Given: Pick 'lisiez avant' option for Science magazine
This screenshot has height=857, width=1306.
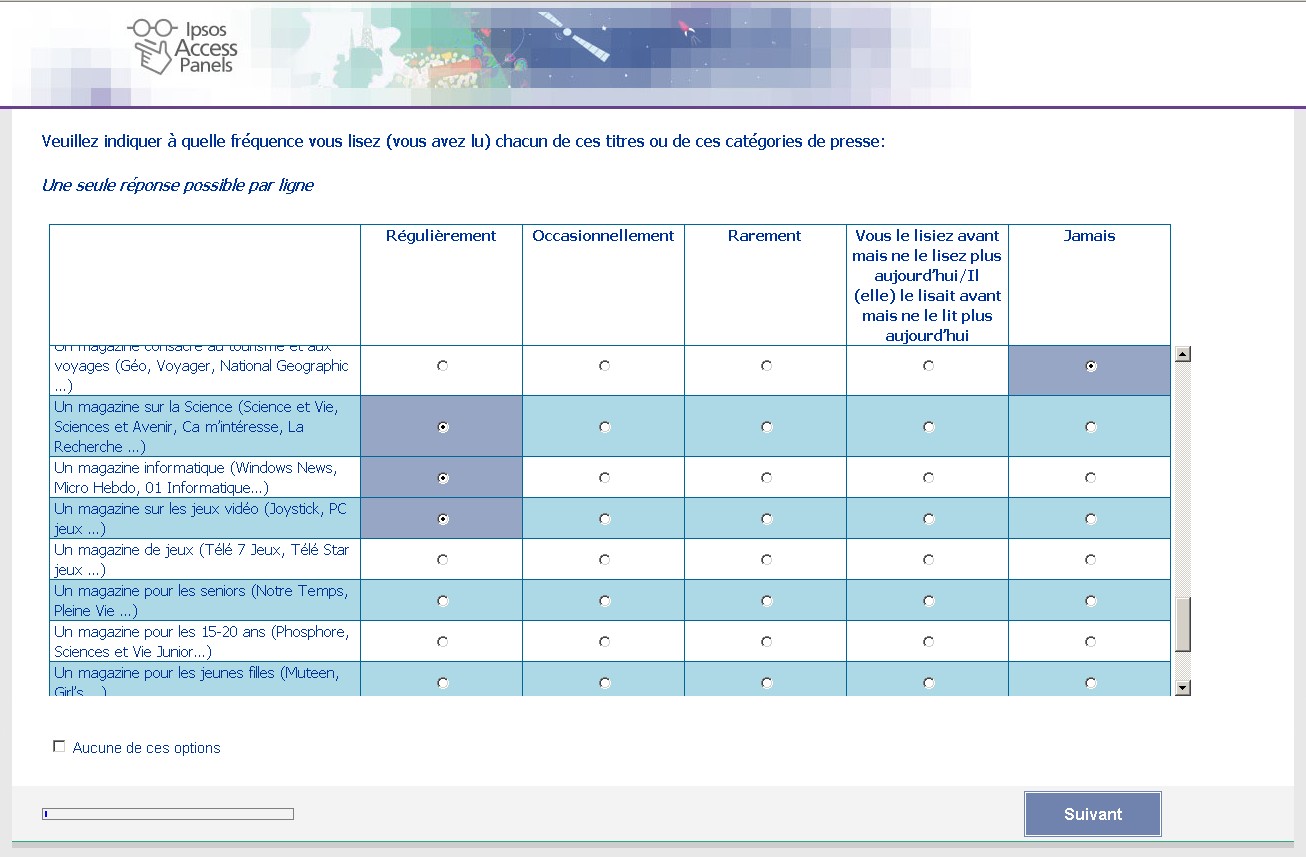Looking at the screenshot, I should pyautogui.click(x=928, y=427).
